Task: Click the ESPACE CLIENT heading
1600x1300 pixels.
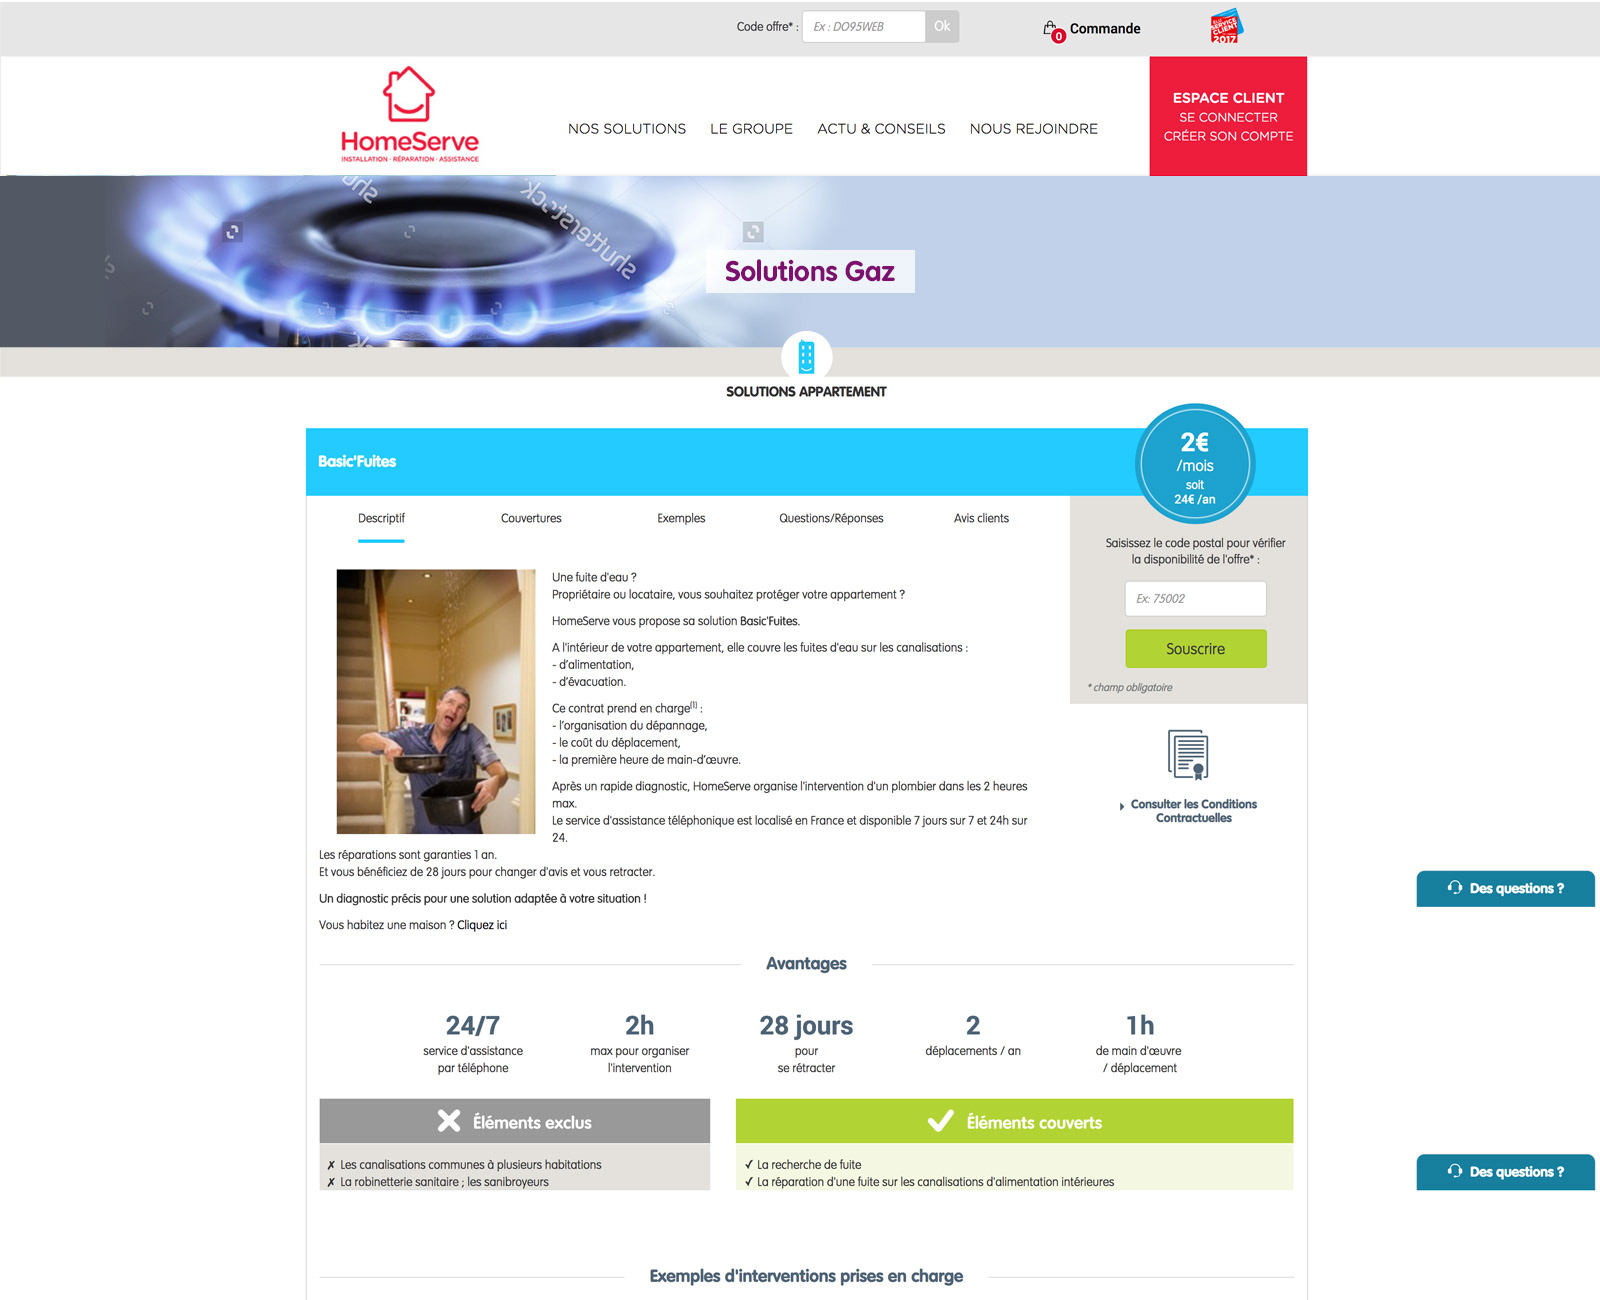Action: [1228, 98]
